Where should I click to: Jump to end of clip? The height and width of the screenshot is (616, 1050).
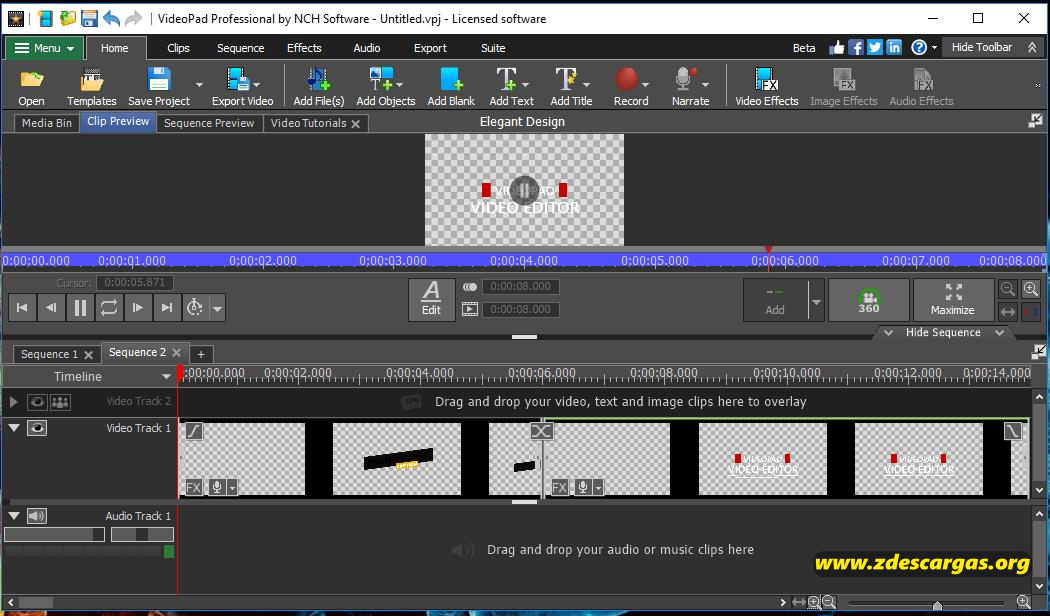coord(166,308)
